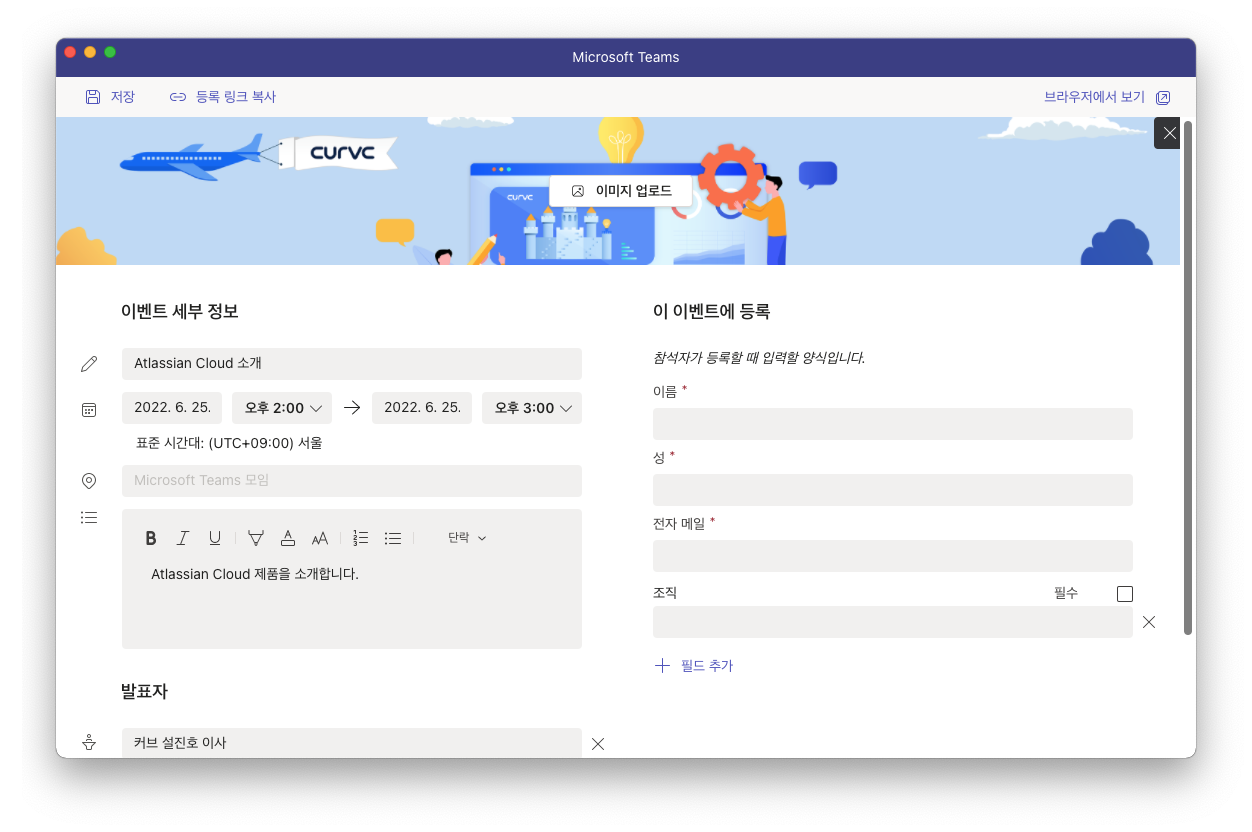Remove the 조직 field with the X
The height and width of the screenshot is (832, 1252).
tap(1149, 622)
